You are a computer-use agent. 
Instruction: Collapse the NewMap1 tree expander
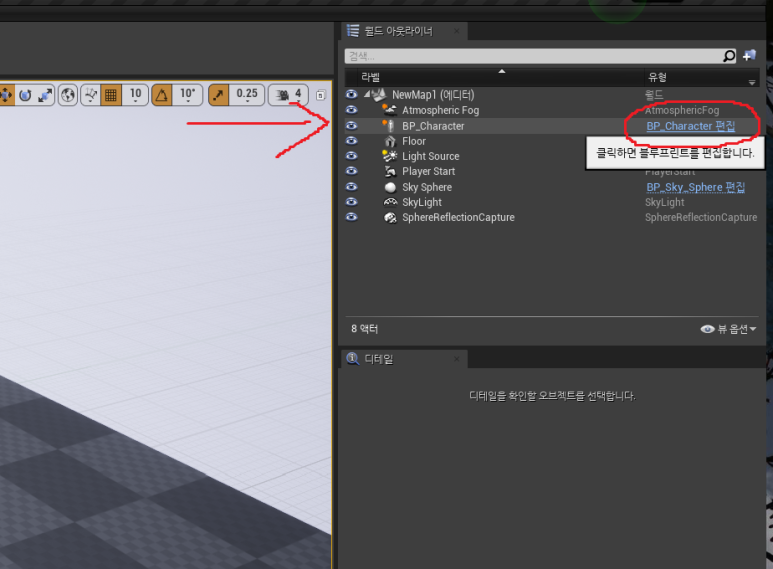[367, 94]
